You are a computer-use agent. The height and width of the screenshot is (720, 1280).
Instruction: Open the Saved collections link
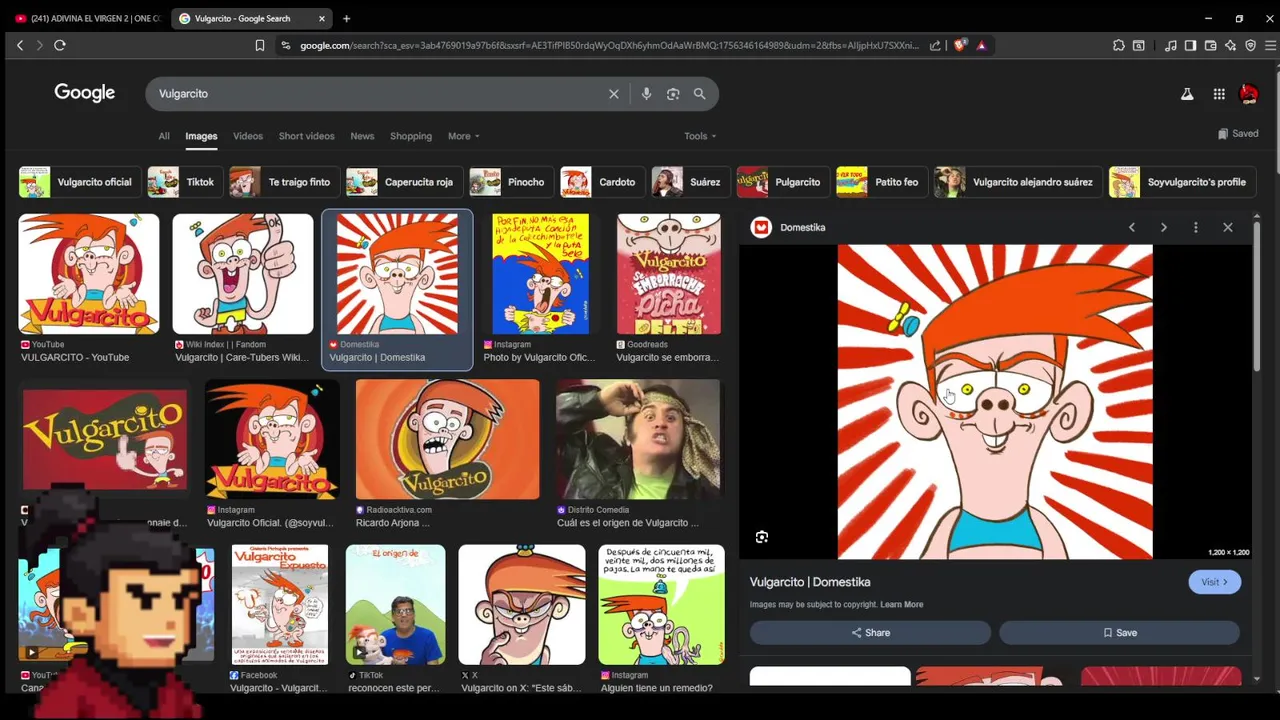[1238, 134]
